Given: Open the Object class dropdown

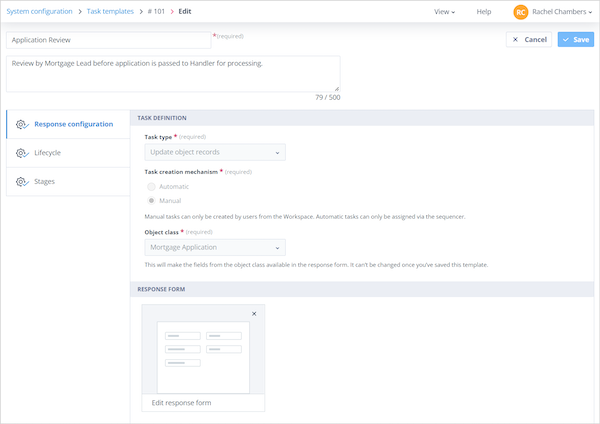Looking at the screenshot, I should [215, 248].
